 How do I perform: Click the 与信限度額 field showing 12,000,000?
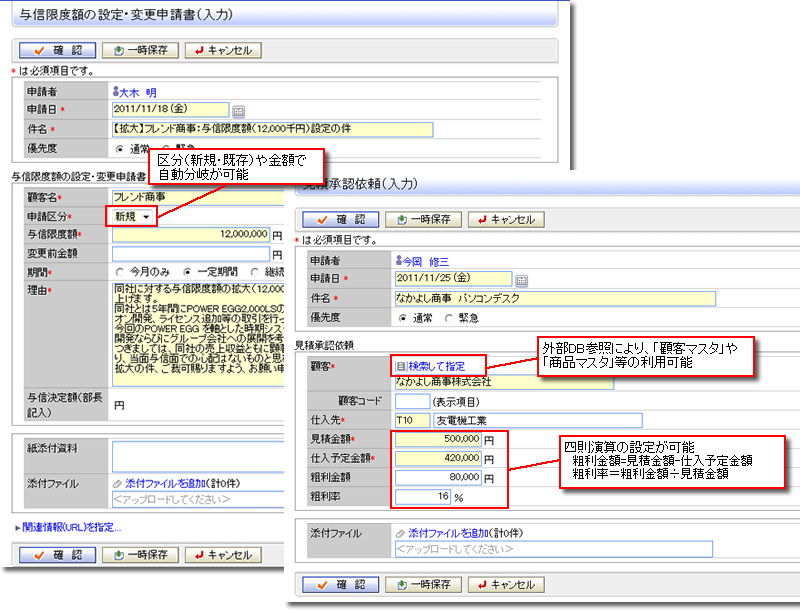coord(191,235)
